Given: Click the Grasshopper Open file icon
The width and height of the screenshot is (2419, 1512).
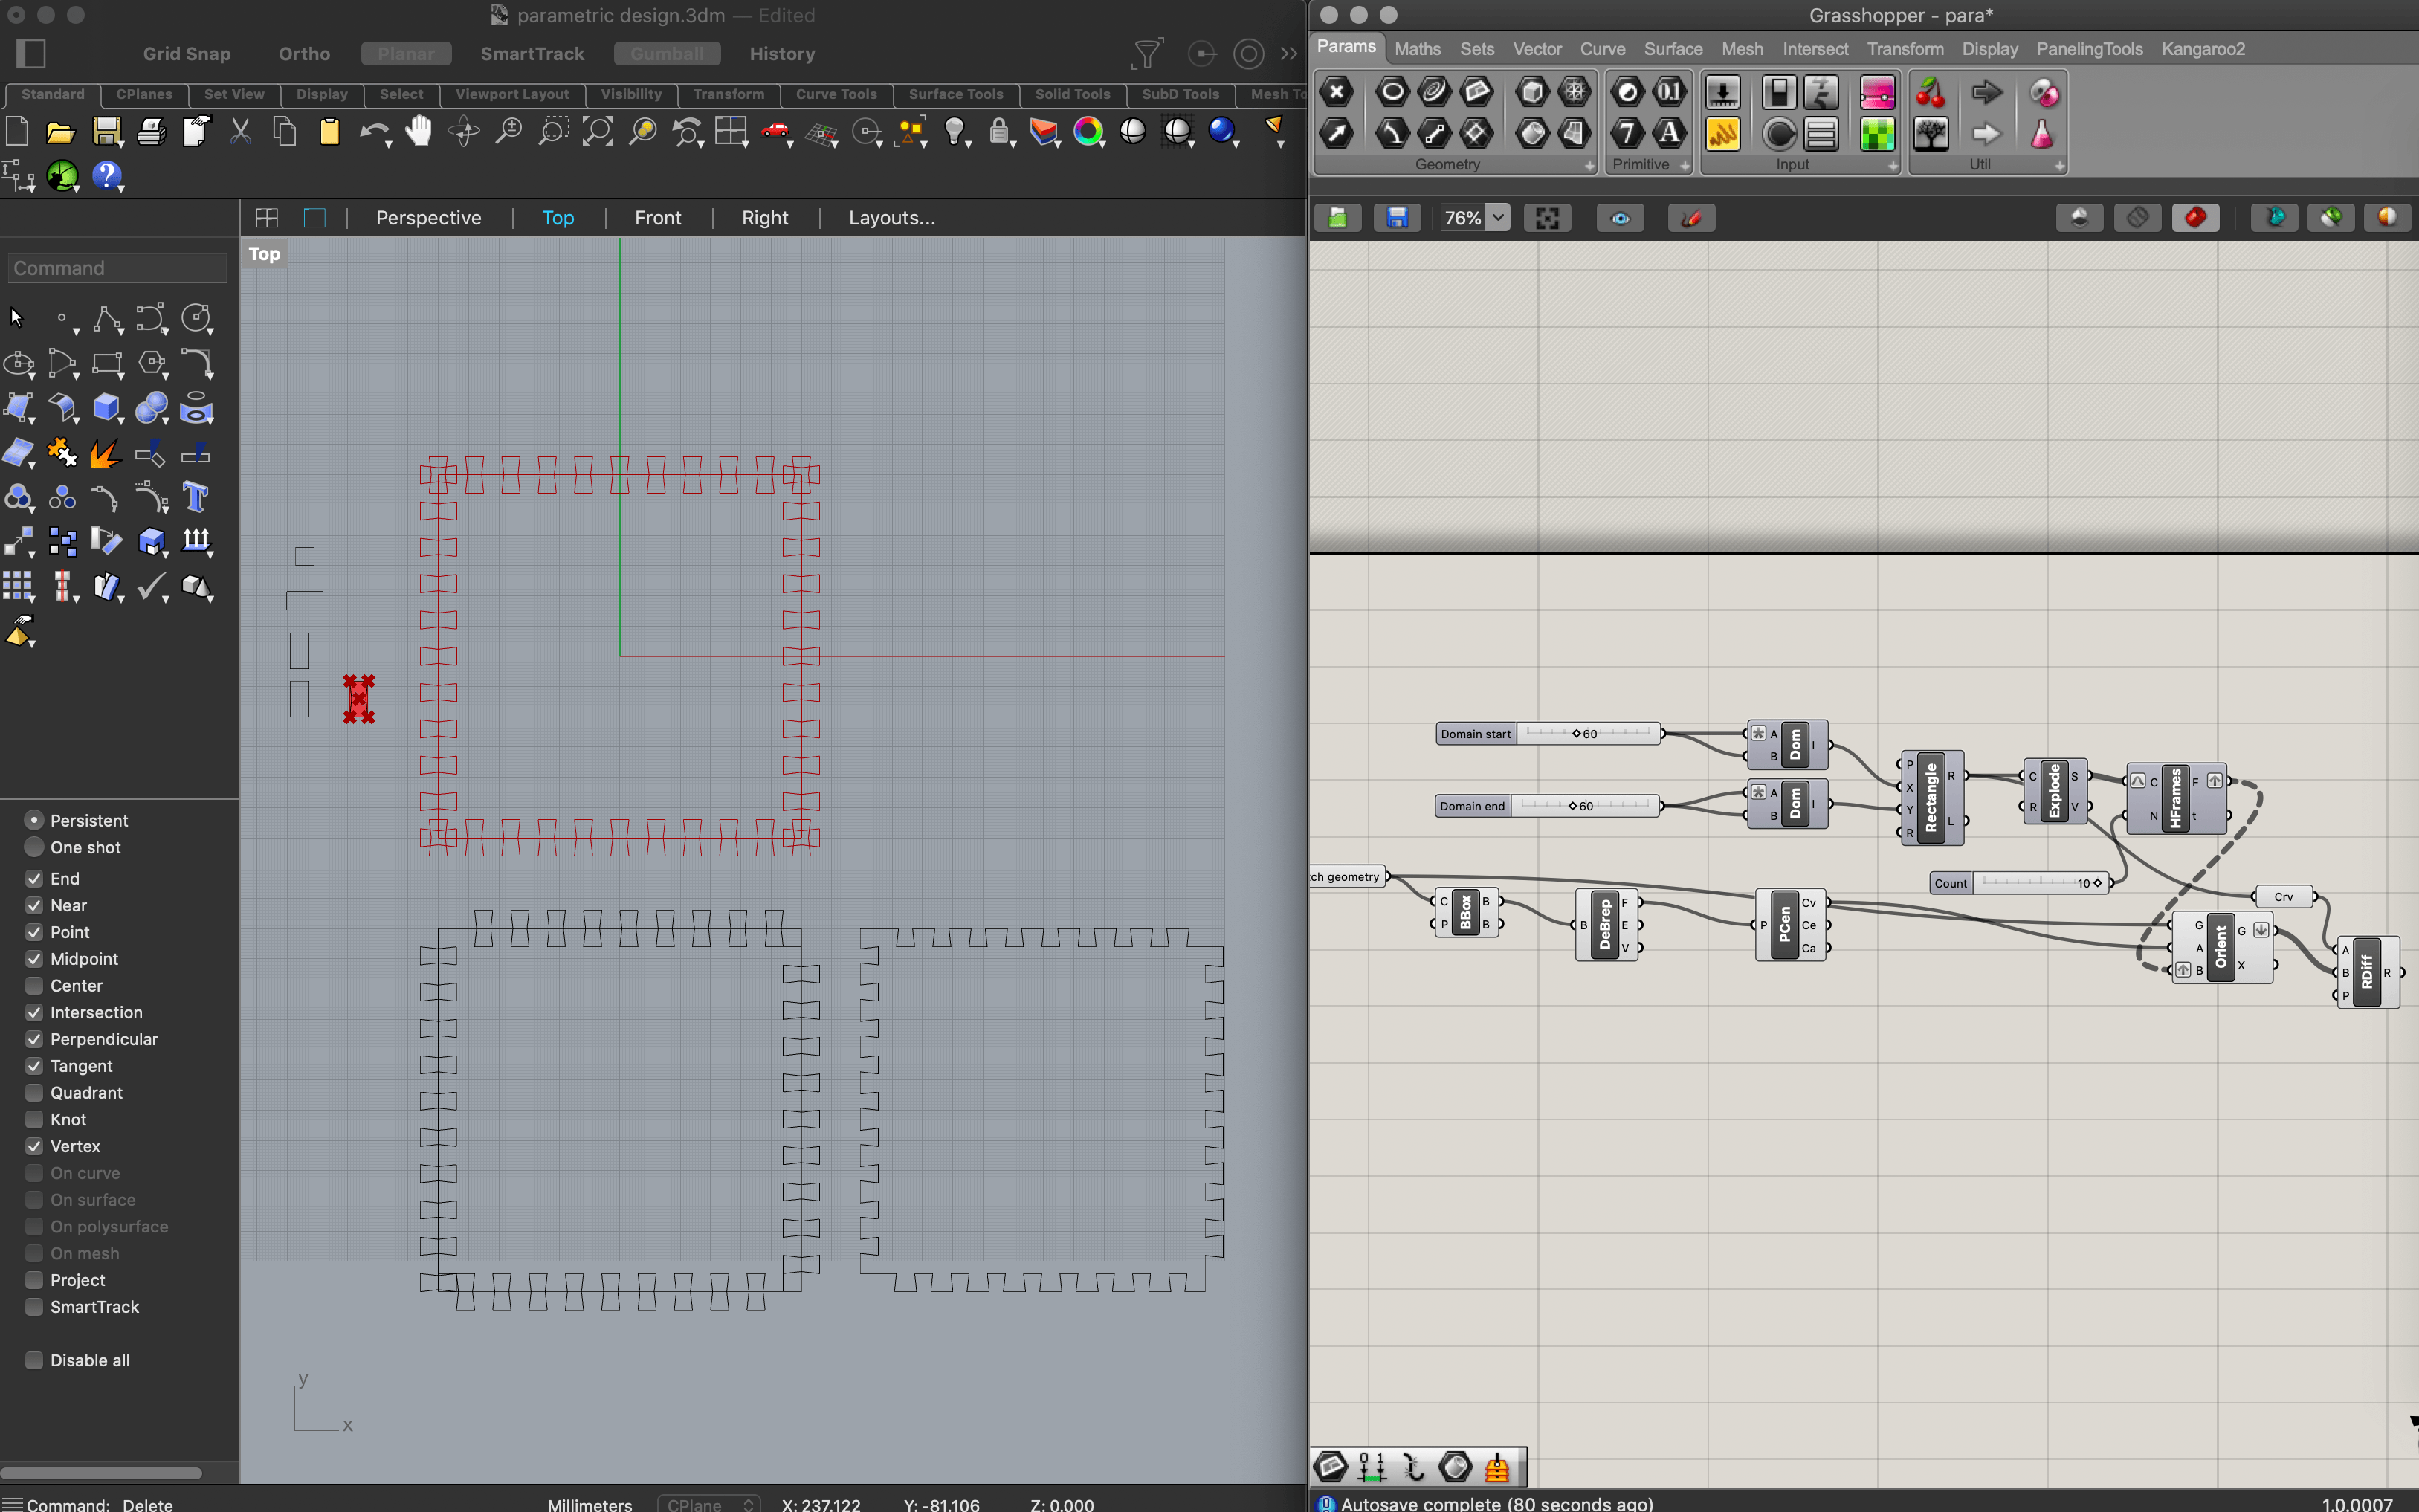Looking at the screenshot, I should pyautogui.click(x=1337, y=218).
